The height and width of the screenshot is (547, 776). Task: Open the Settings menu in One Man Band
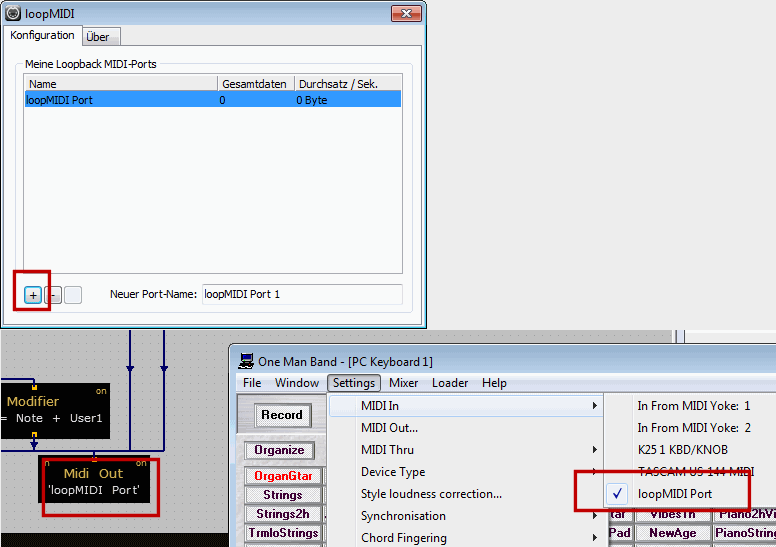pos(354,383)
